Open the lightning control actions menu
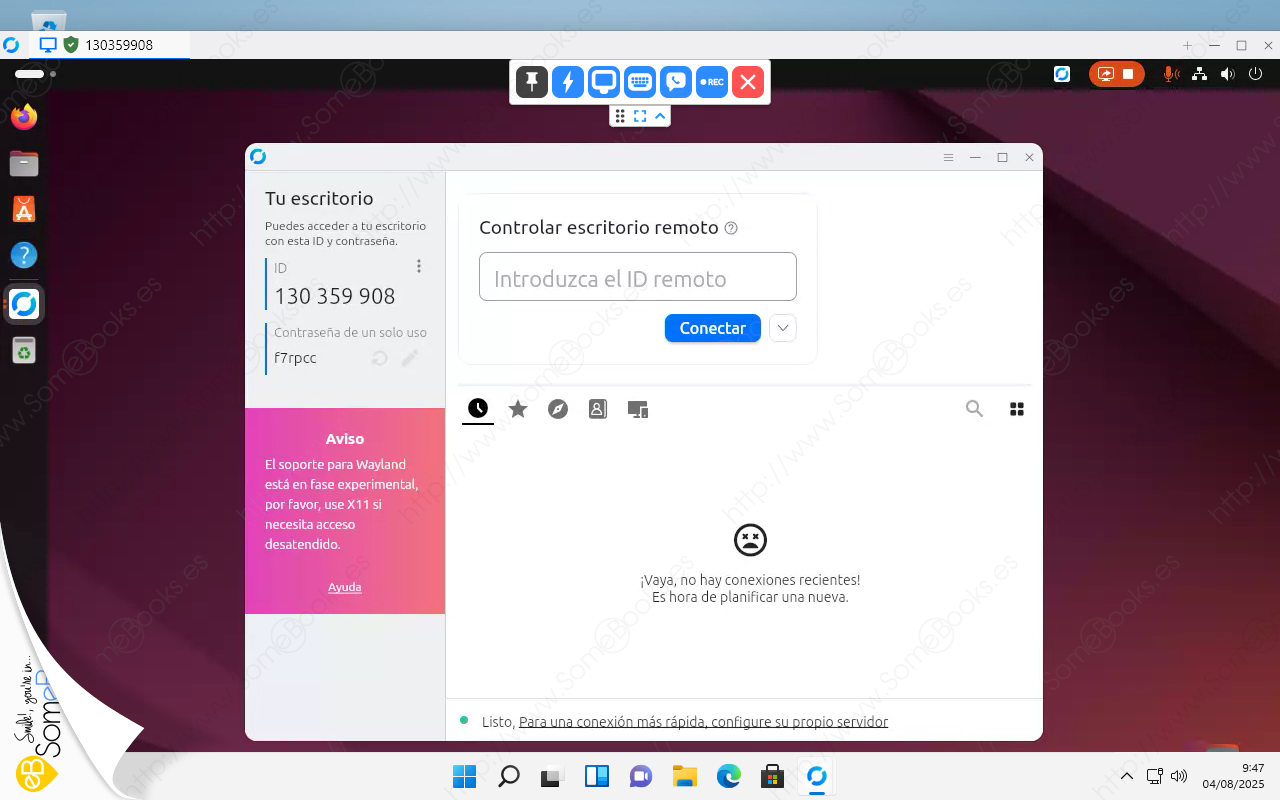The height and width of the screenshot is (800, 1280). coord(568,82)
